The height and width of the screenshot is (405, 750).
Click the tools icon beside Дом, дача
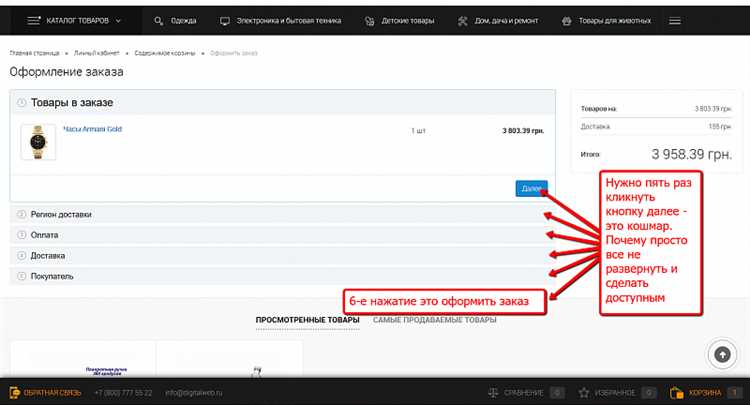pos(463,21)
